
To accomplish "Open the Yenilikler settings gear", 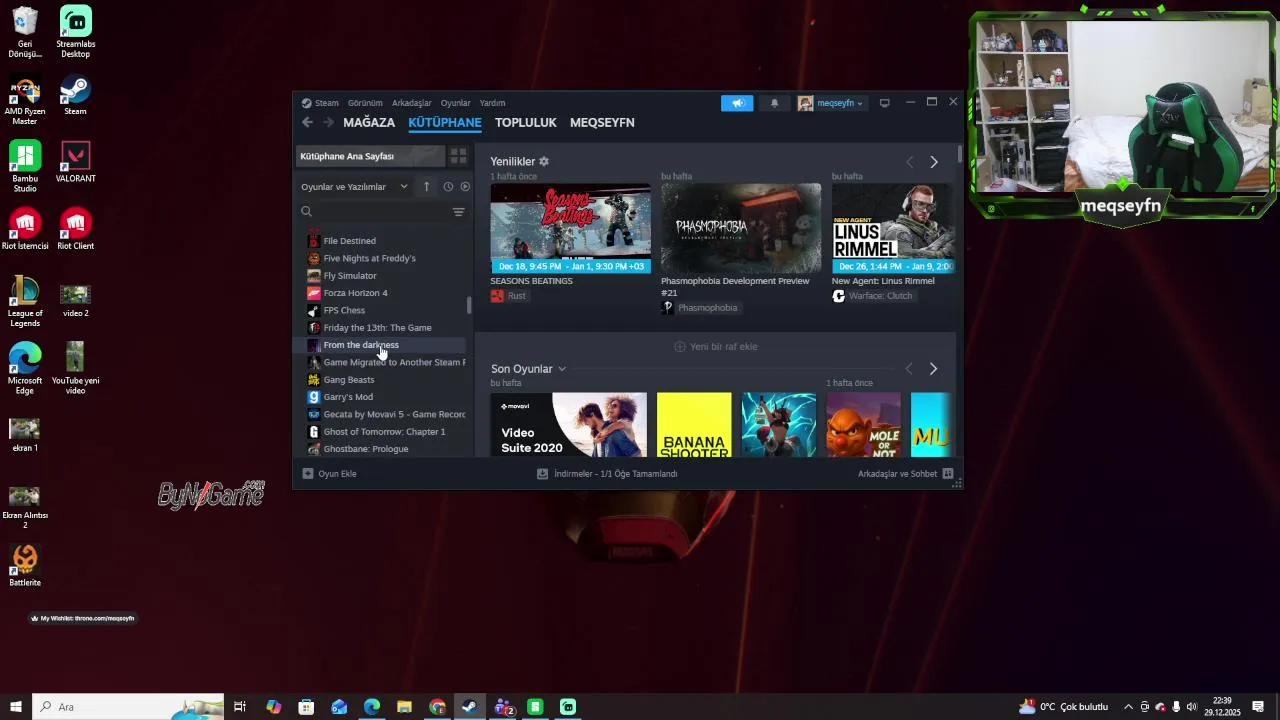I will (x=544, y=161).
